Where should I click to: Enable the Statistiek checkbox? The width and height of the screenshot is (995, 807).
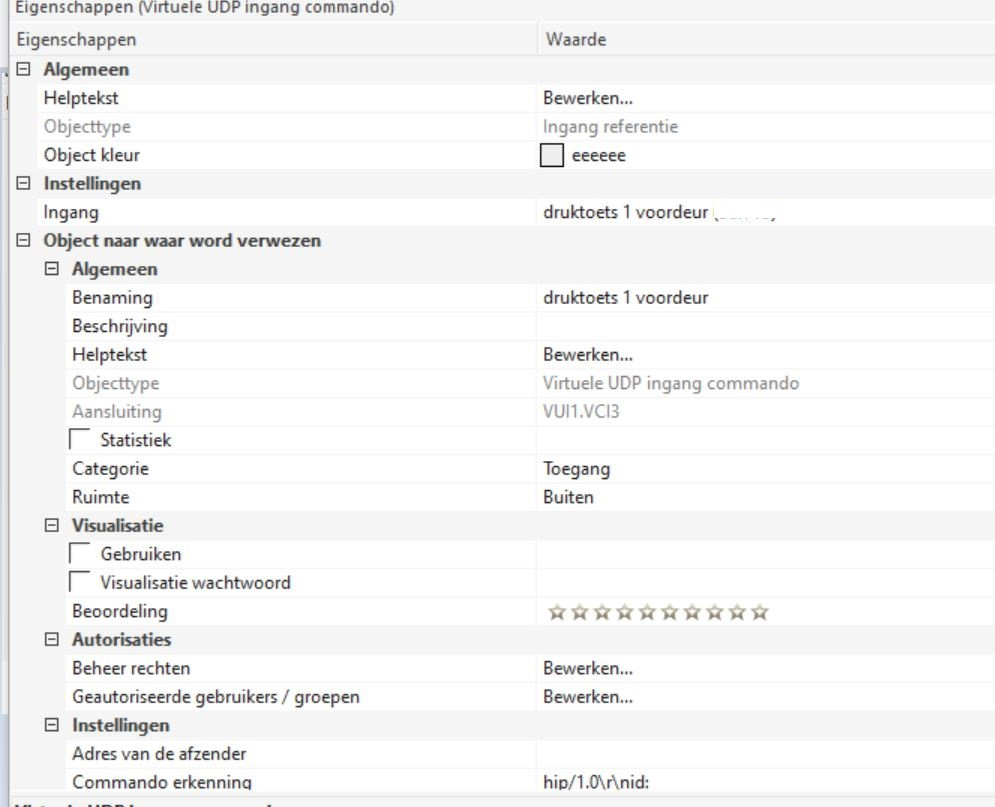79,440
